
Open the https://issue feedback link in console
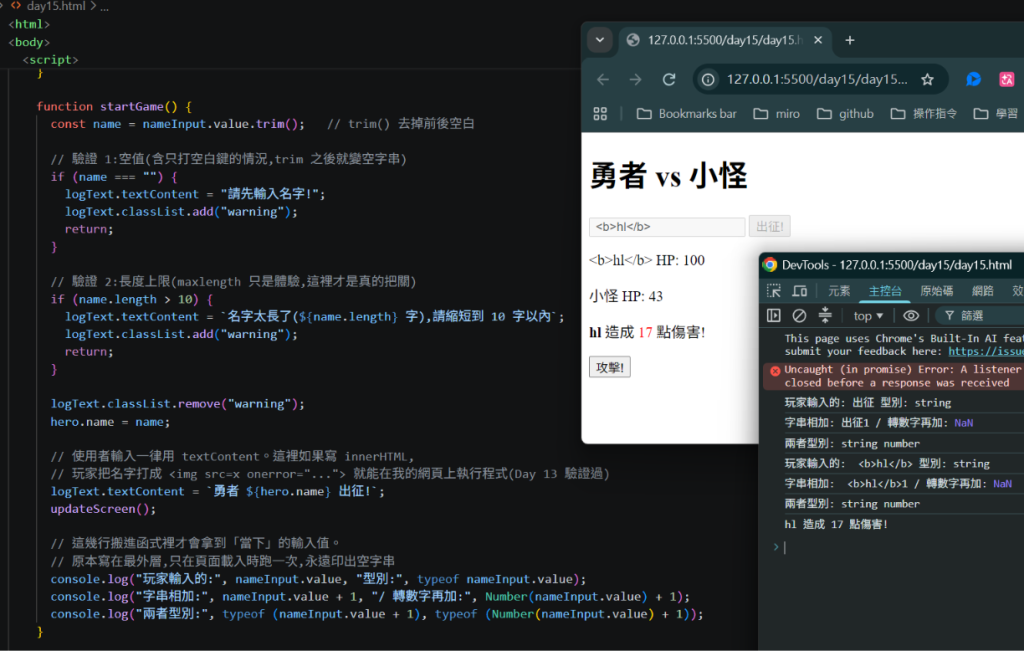[x=985, y=351]
